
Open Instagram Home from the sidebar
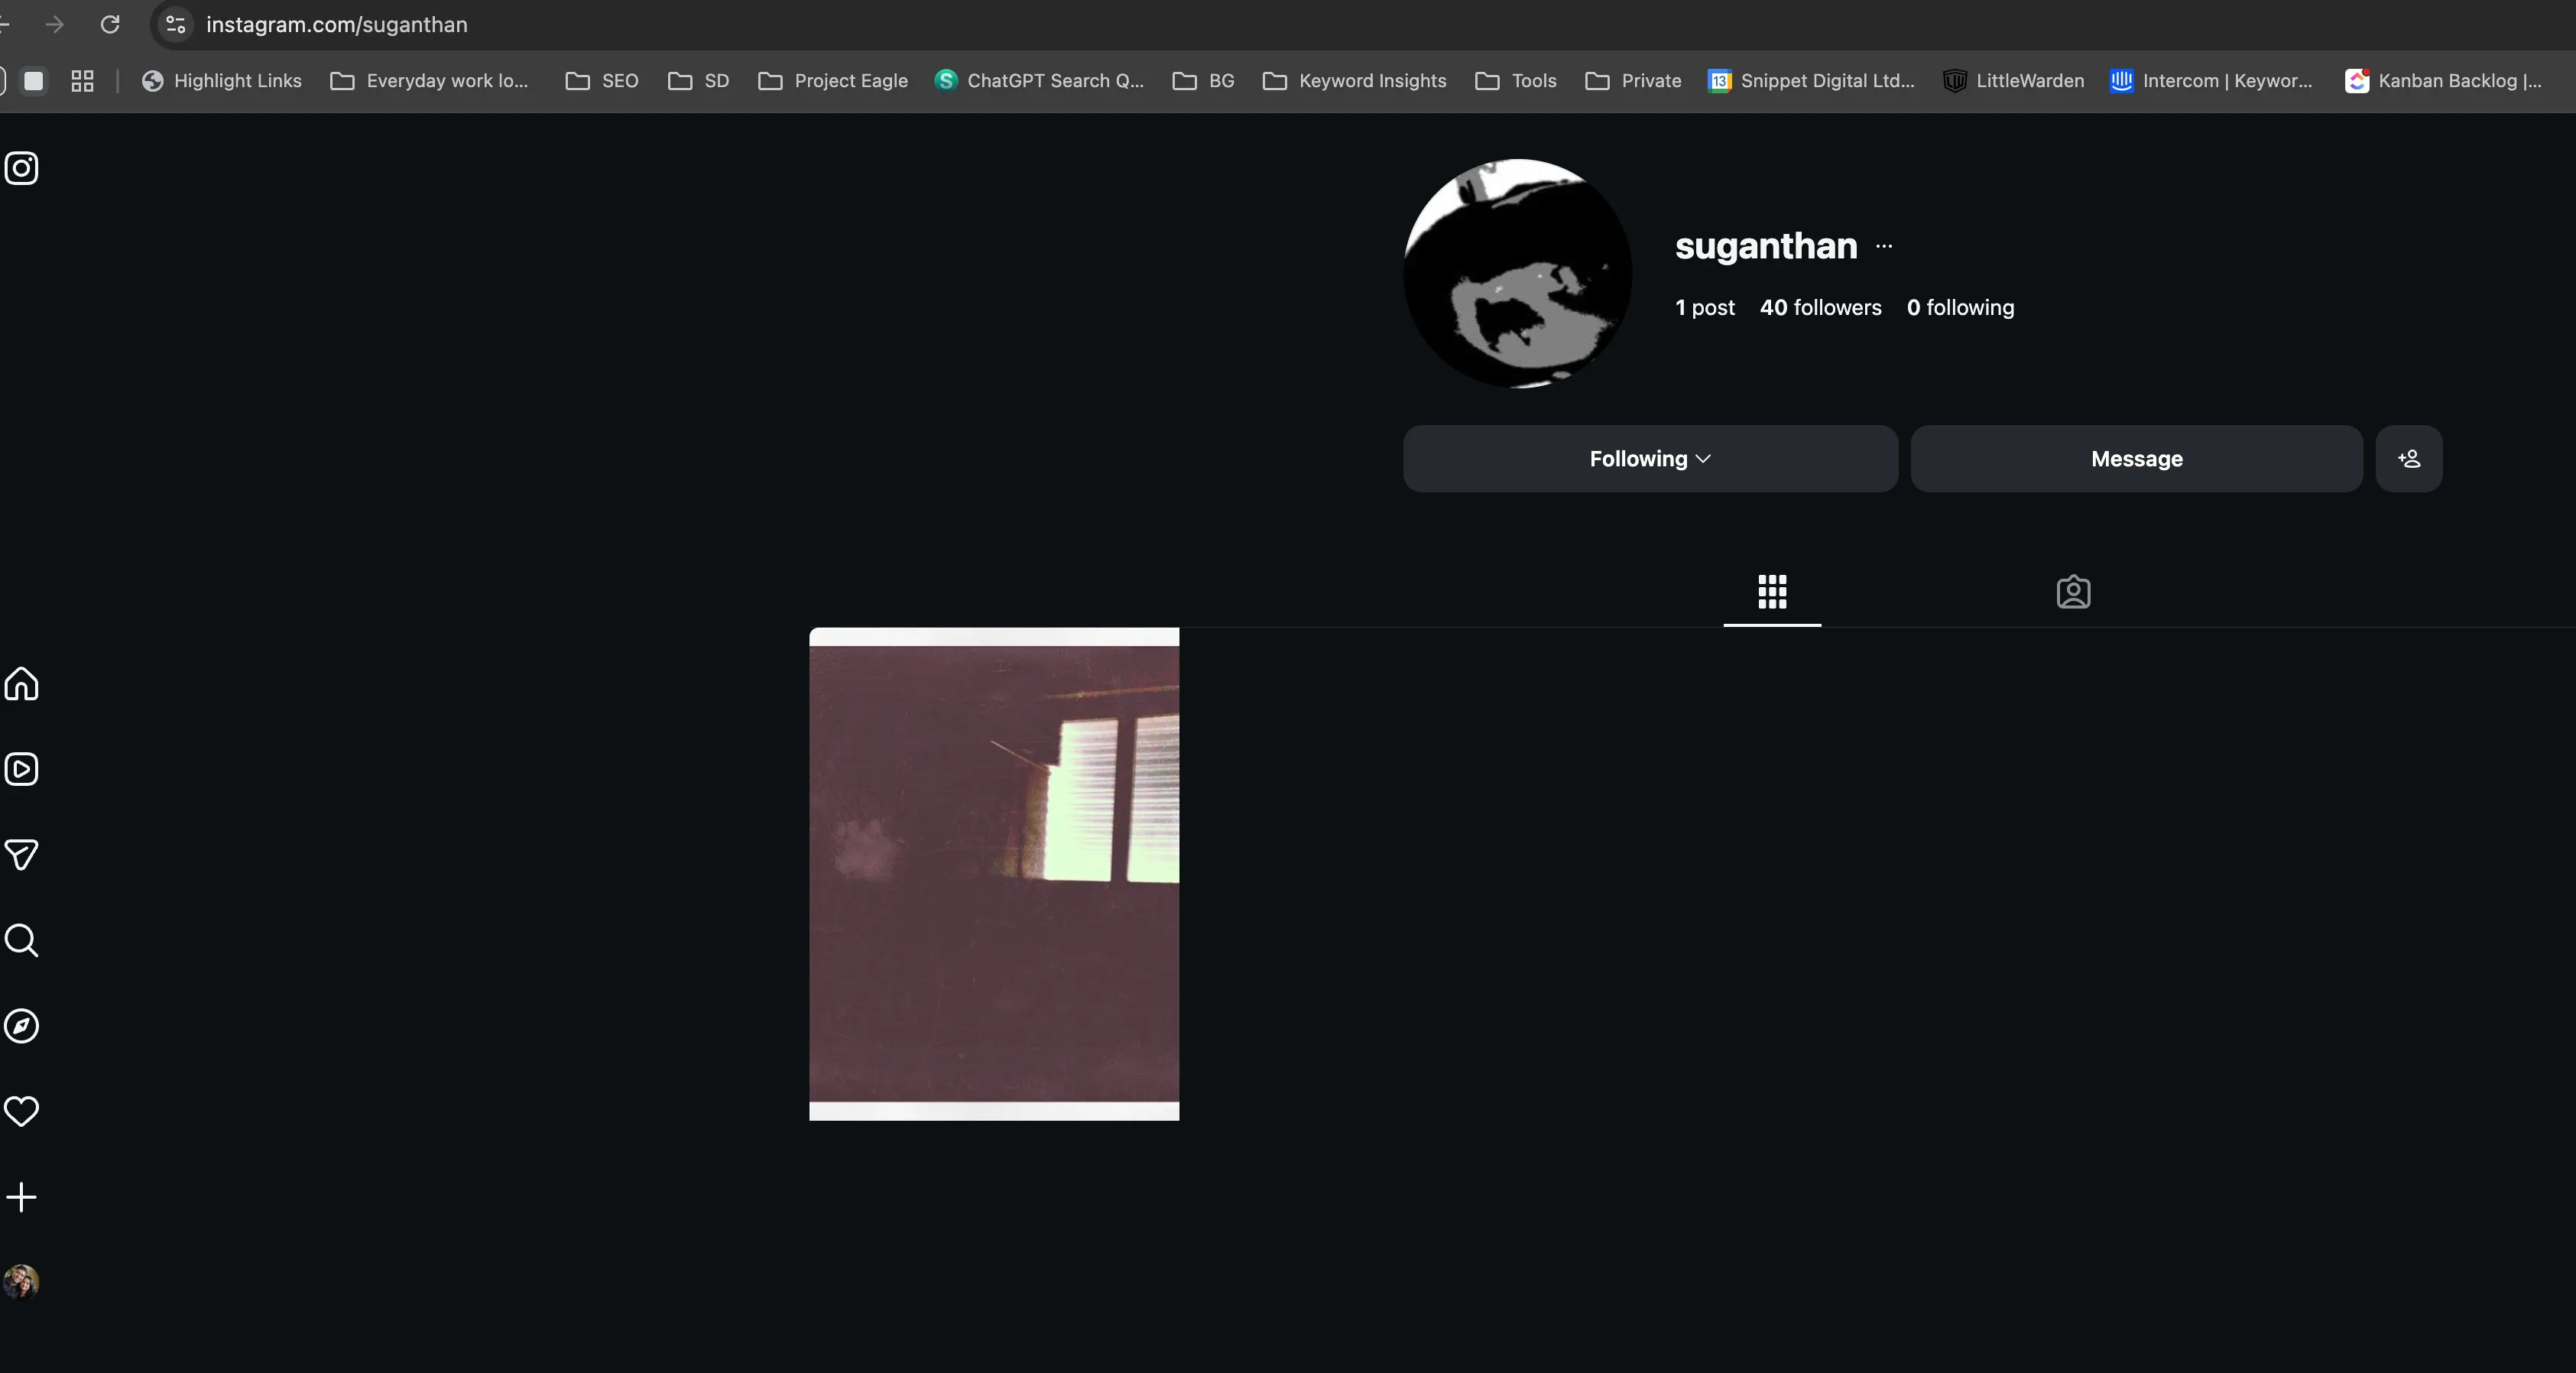tap(21, 684)
